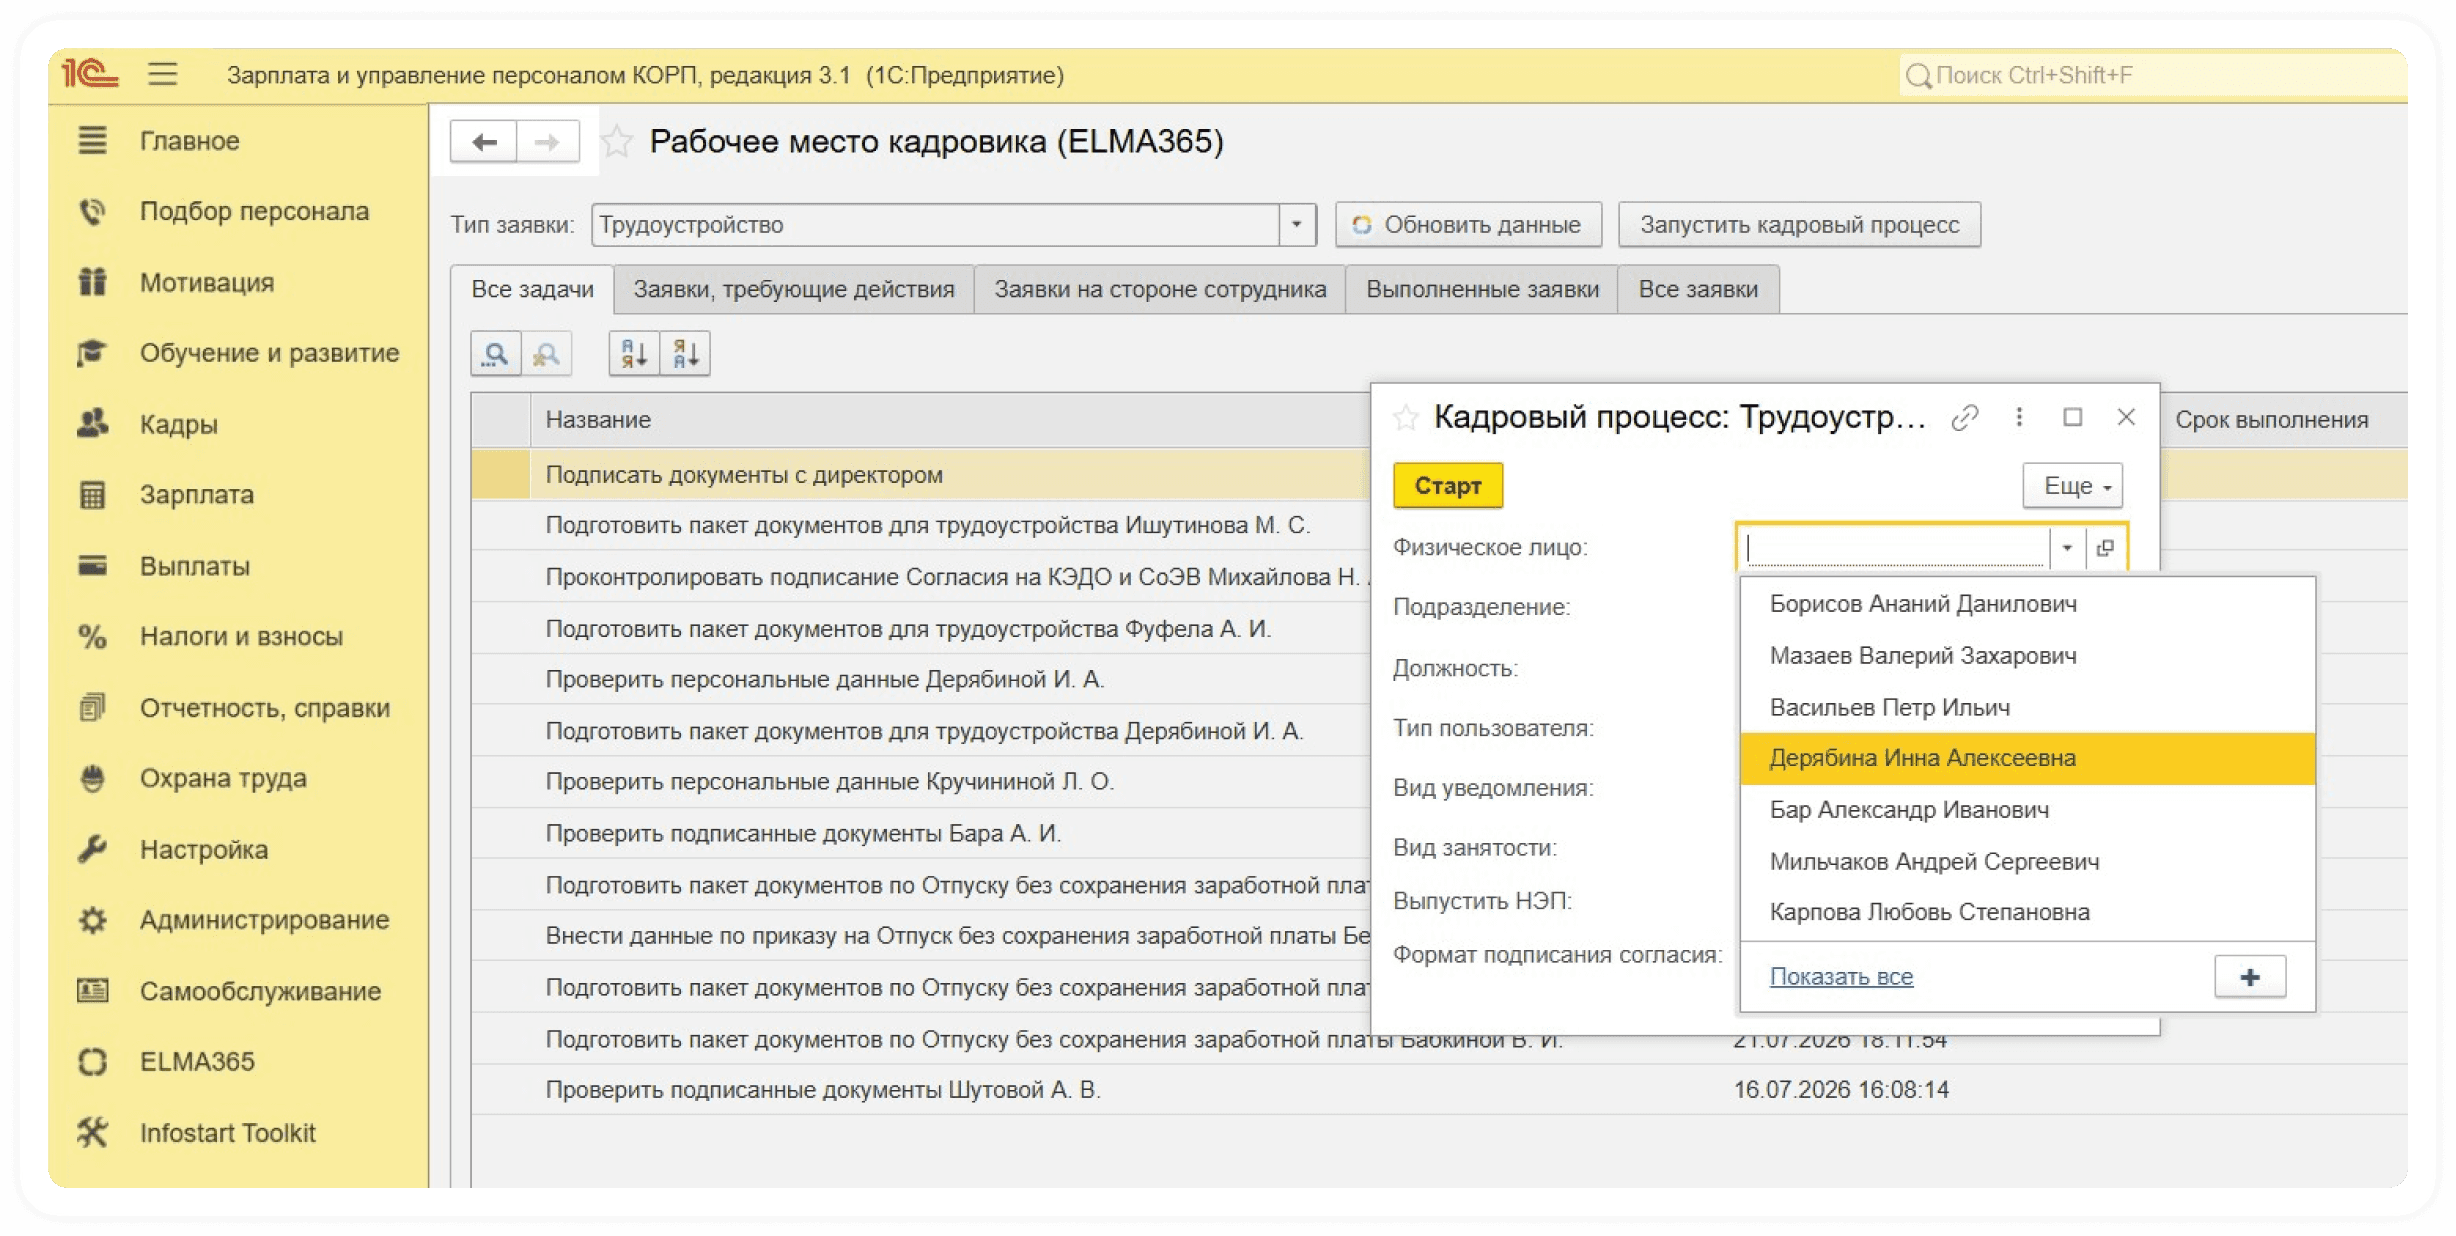Select task Проверить подписанные документы Бара А. И.
The height and width of the screenshot is (1236, 2456).
(x=920, y=834)
